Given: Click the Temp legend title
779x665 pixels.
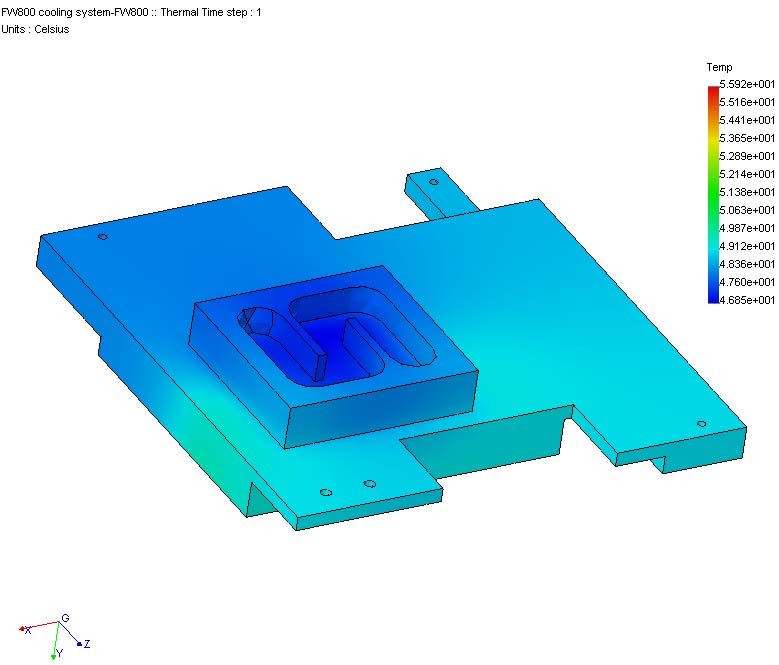Looking at the screenshot, I should (x=719, y=67).
